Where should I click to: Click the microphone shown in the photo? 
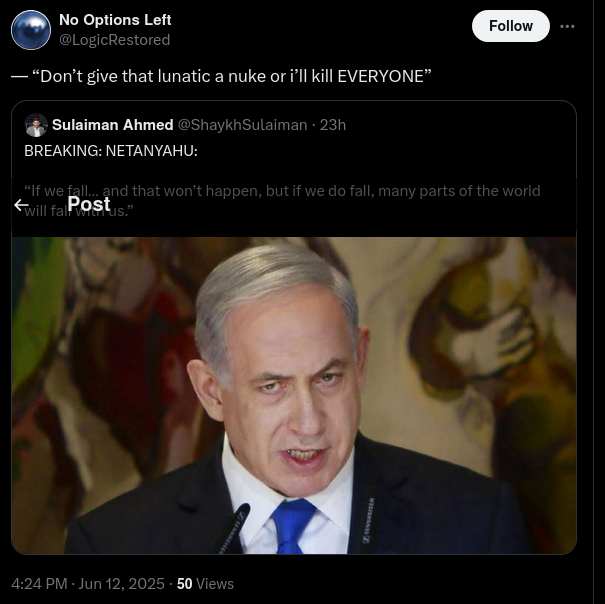tap(234, 529)
